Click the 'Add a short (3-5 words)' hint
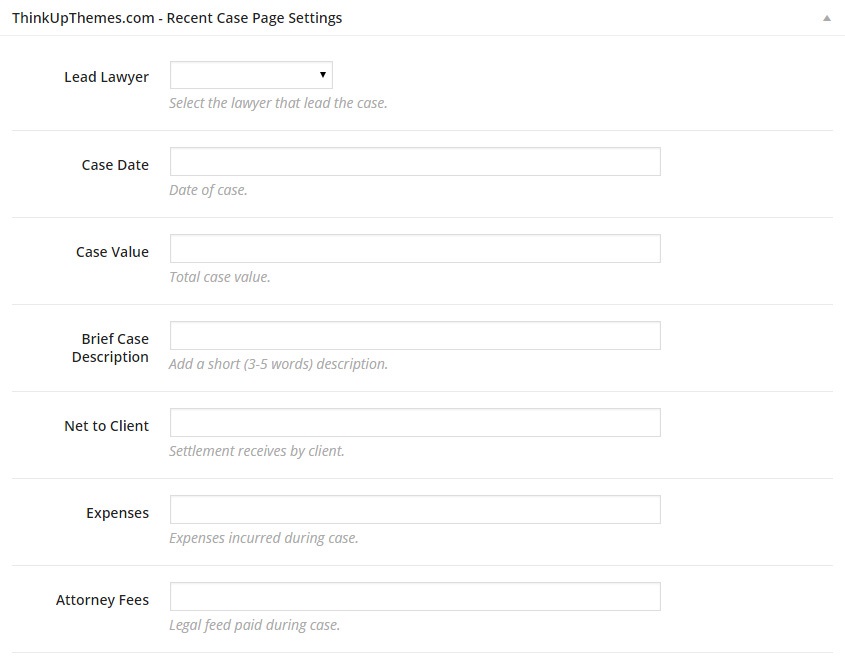Image resolution: width=845 pixels, height=665 pixels. click(278, 364)
